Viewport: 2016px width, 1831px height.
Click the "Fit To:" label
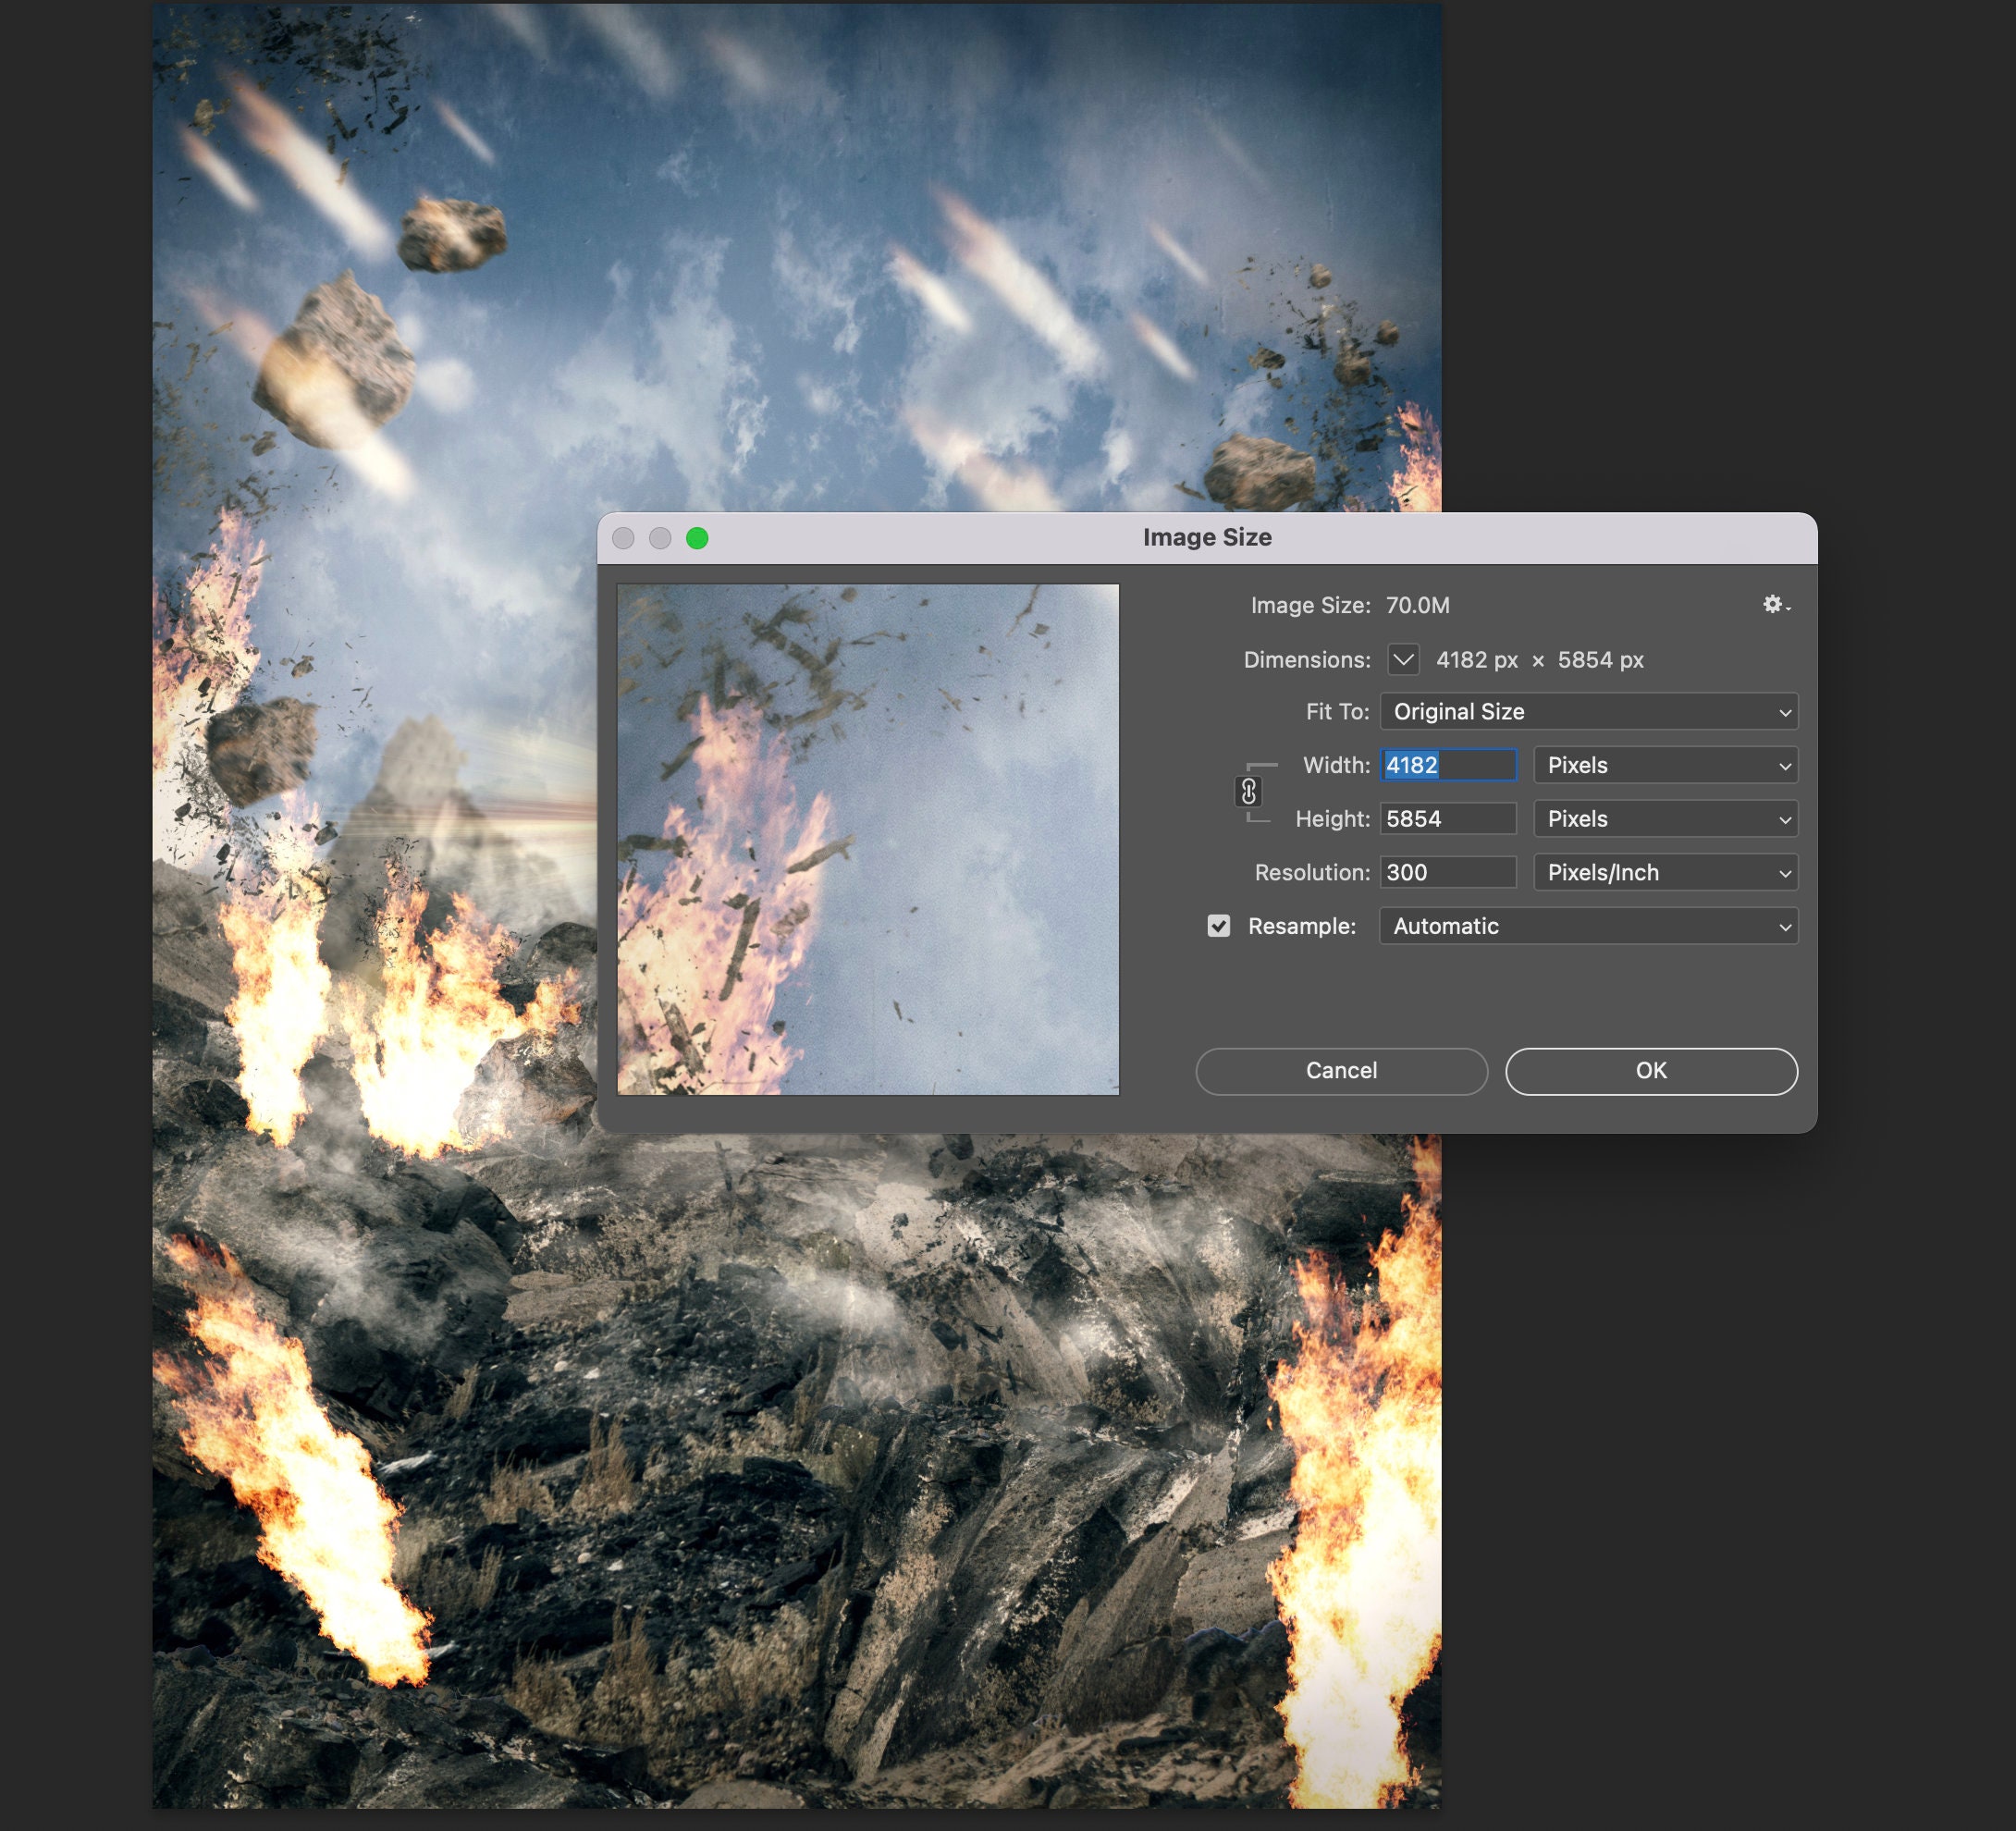click(1337, 712)
